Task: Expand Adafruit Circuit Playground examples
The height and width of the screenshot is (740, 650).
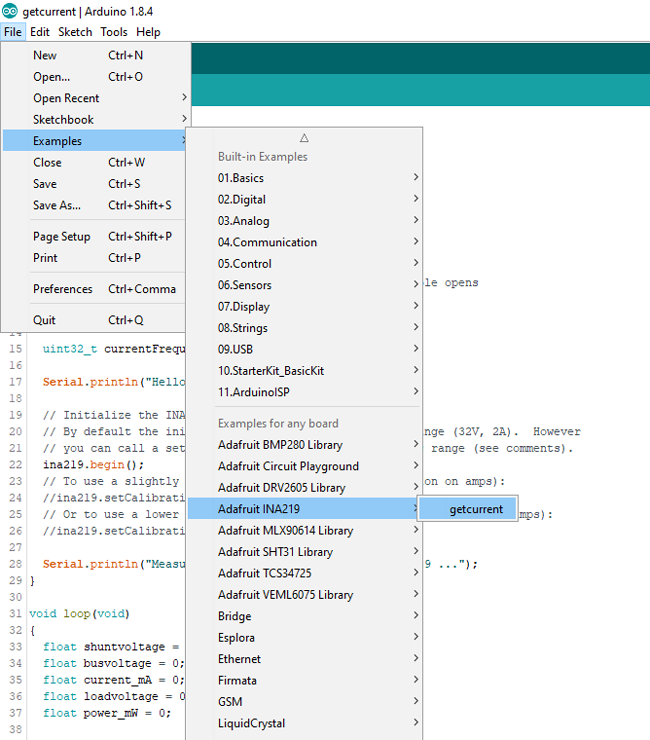Action: [304, 466]
